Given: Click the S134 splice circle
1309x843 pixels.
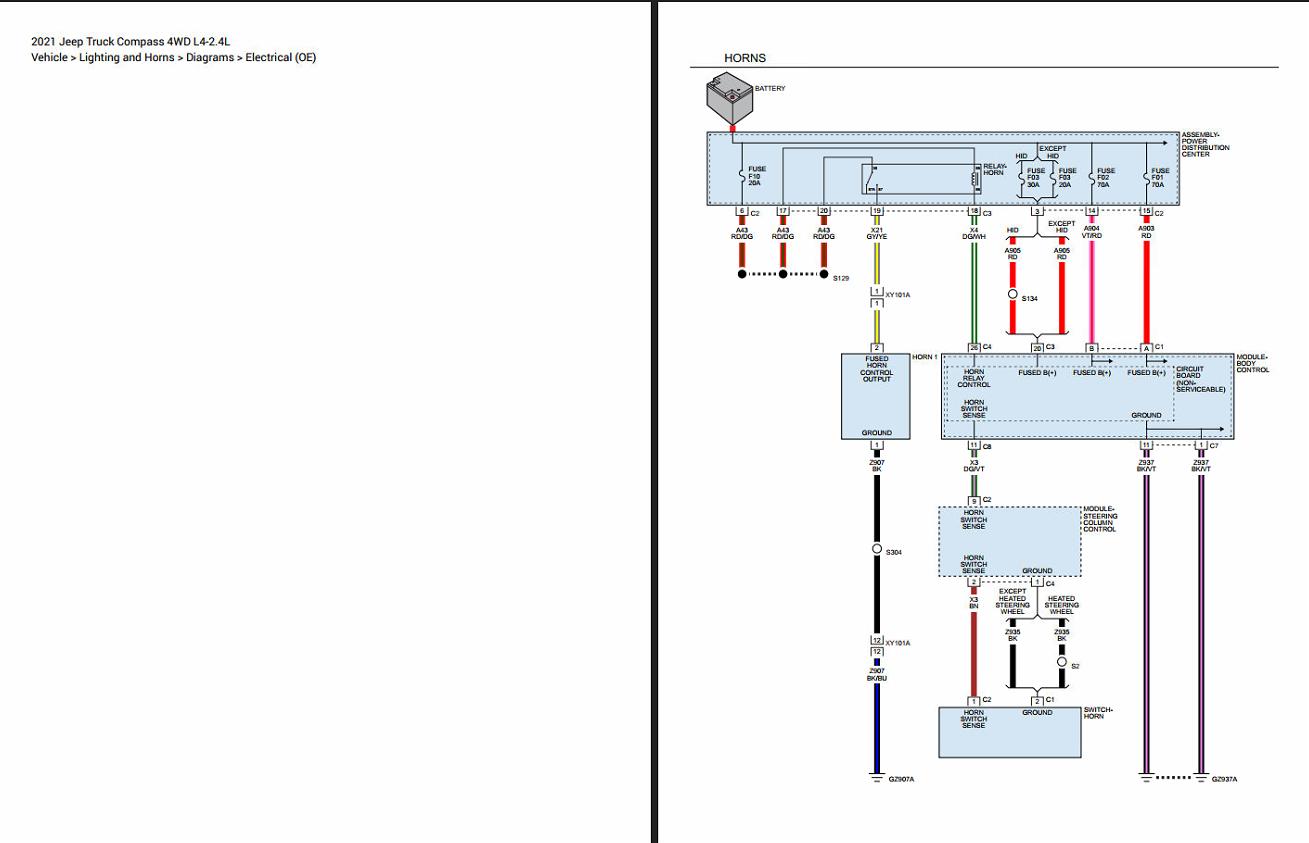Looking at the screenshot, I should (x=1012, y=295).
